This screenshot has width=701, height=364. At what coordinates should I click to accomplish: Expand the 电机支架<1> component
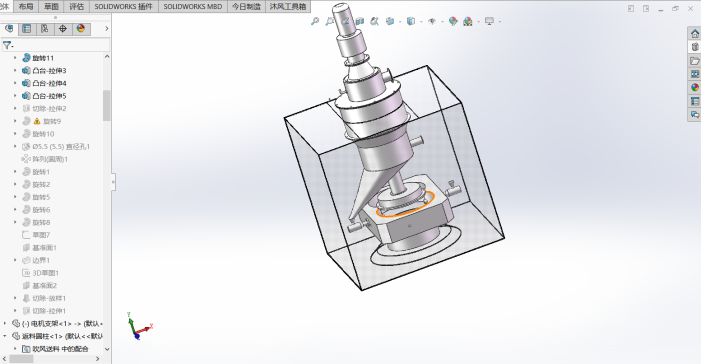click(x=5, y=323)
